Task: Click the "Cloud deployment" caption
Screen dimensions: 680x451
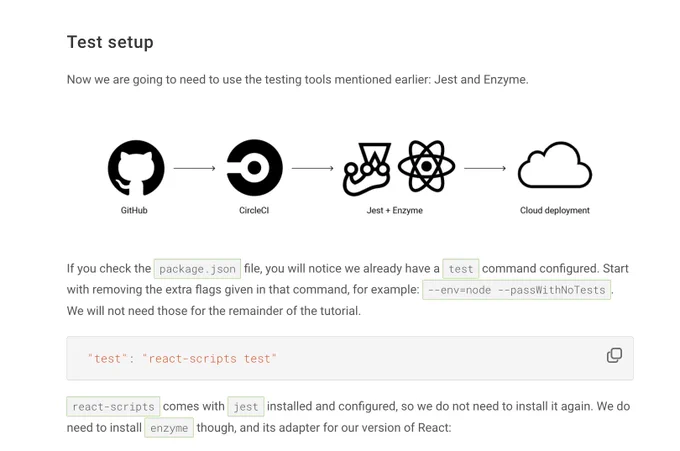Action: (555, 210)
